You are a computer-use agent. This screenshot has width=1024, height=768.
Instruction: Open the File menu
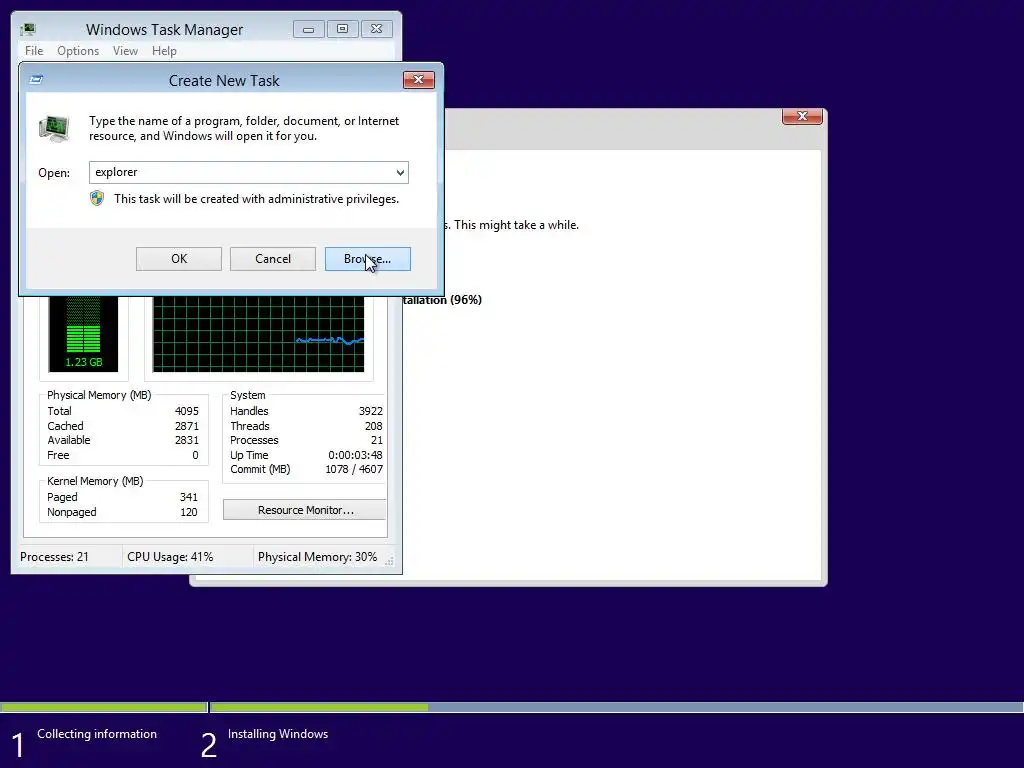pos(34,51)
